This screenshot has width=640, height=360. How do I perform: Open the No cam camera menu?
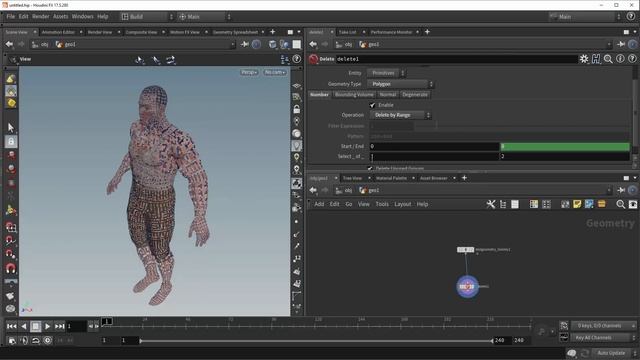tap(275, 72)
